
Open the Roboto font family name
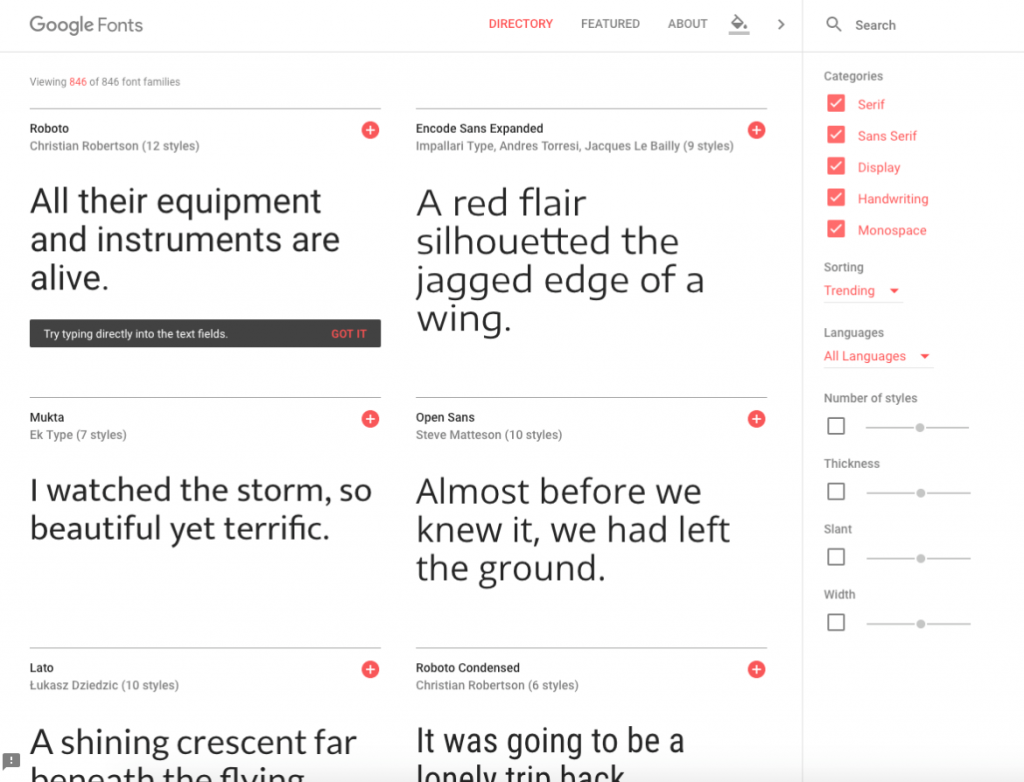pyautogui.click(x=49, y=129)
